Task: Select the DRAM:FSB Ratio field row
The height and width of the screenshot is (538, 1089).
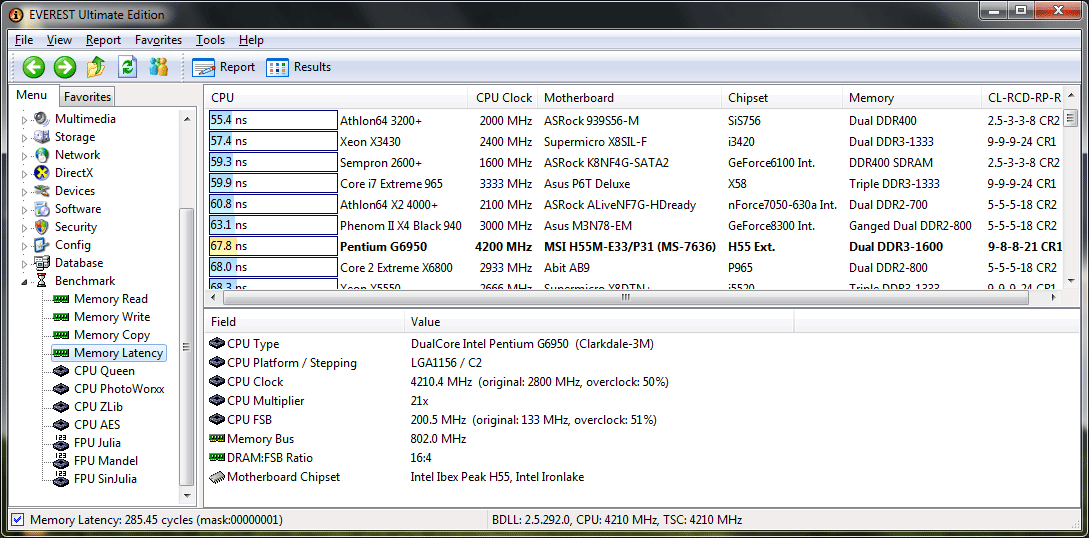Action: pos(500,457)
